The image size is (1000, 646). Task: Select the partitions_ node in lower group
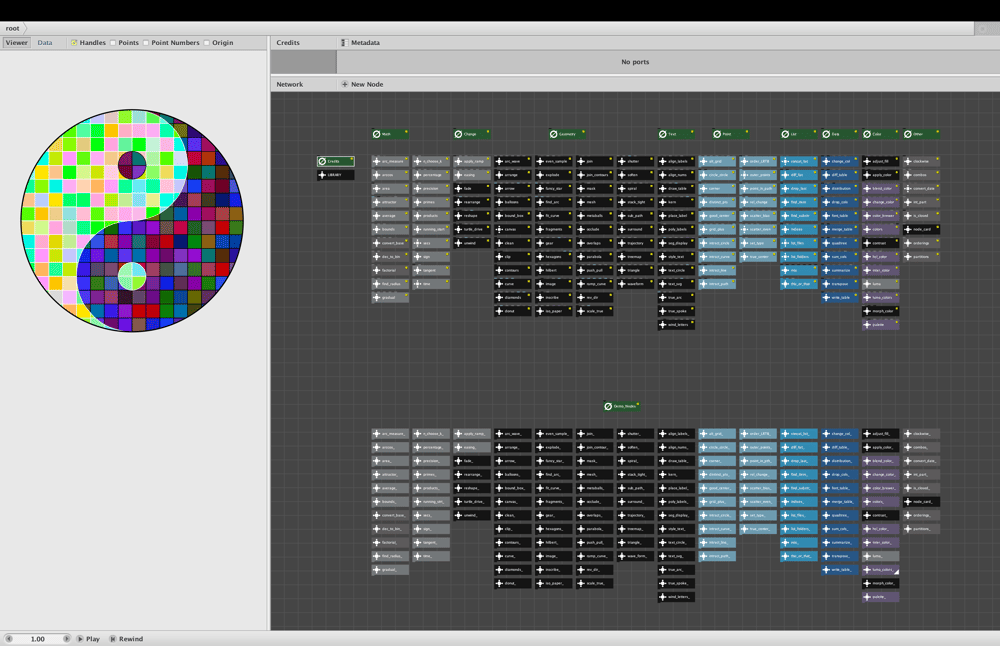[x=921, y=529]
